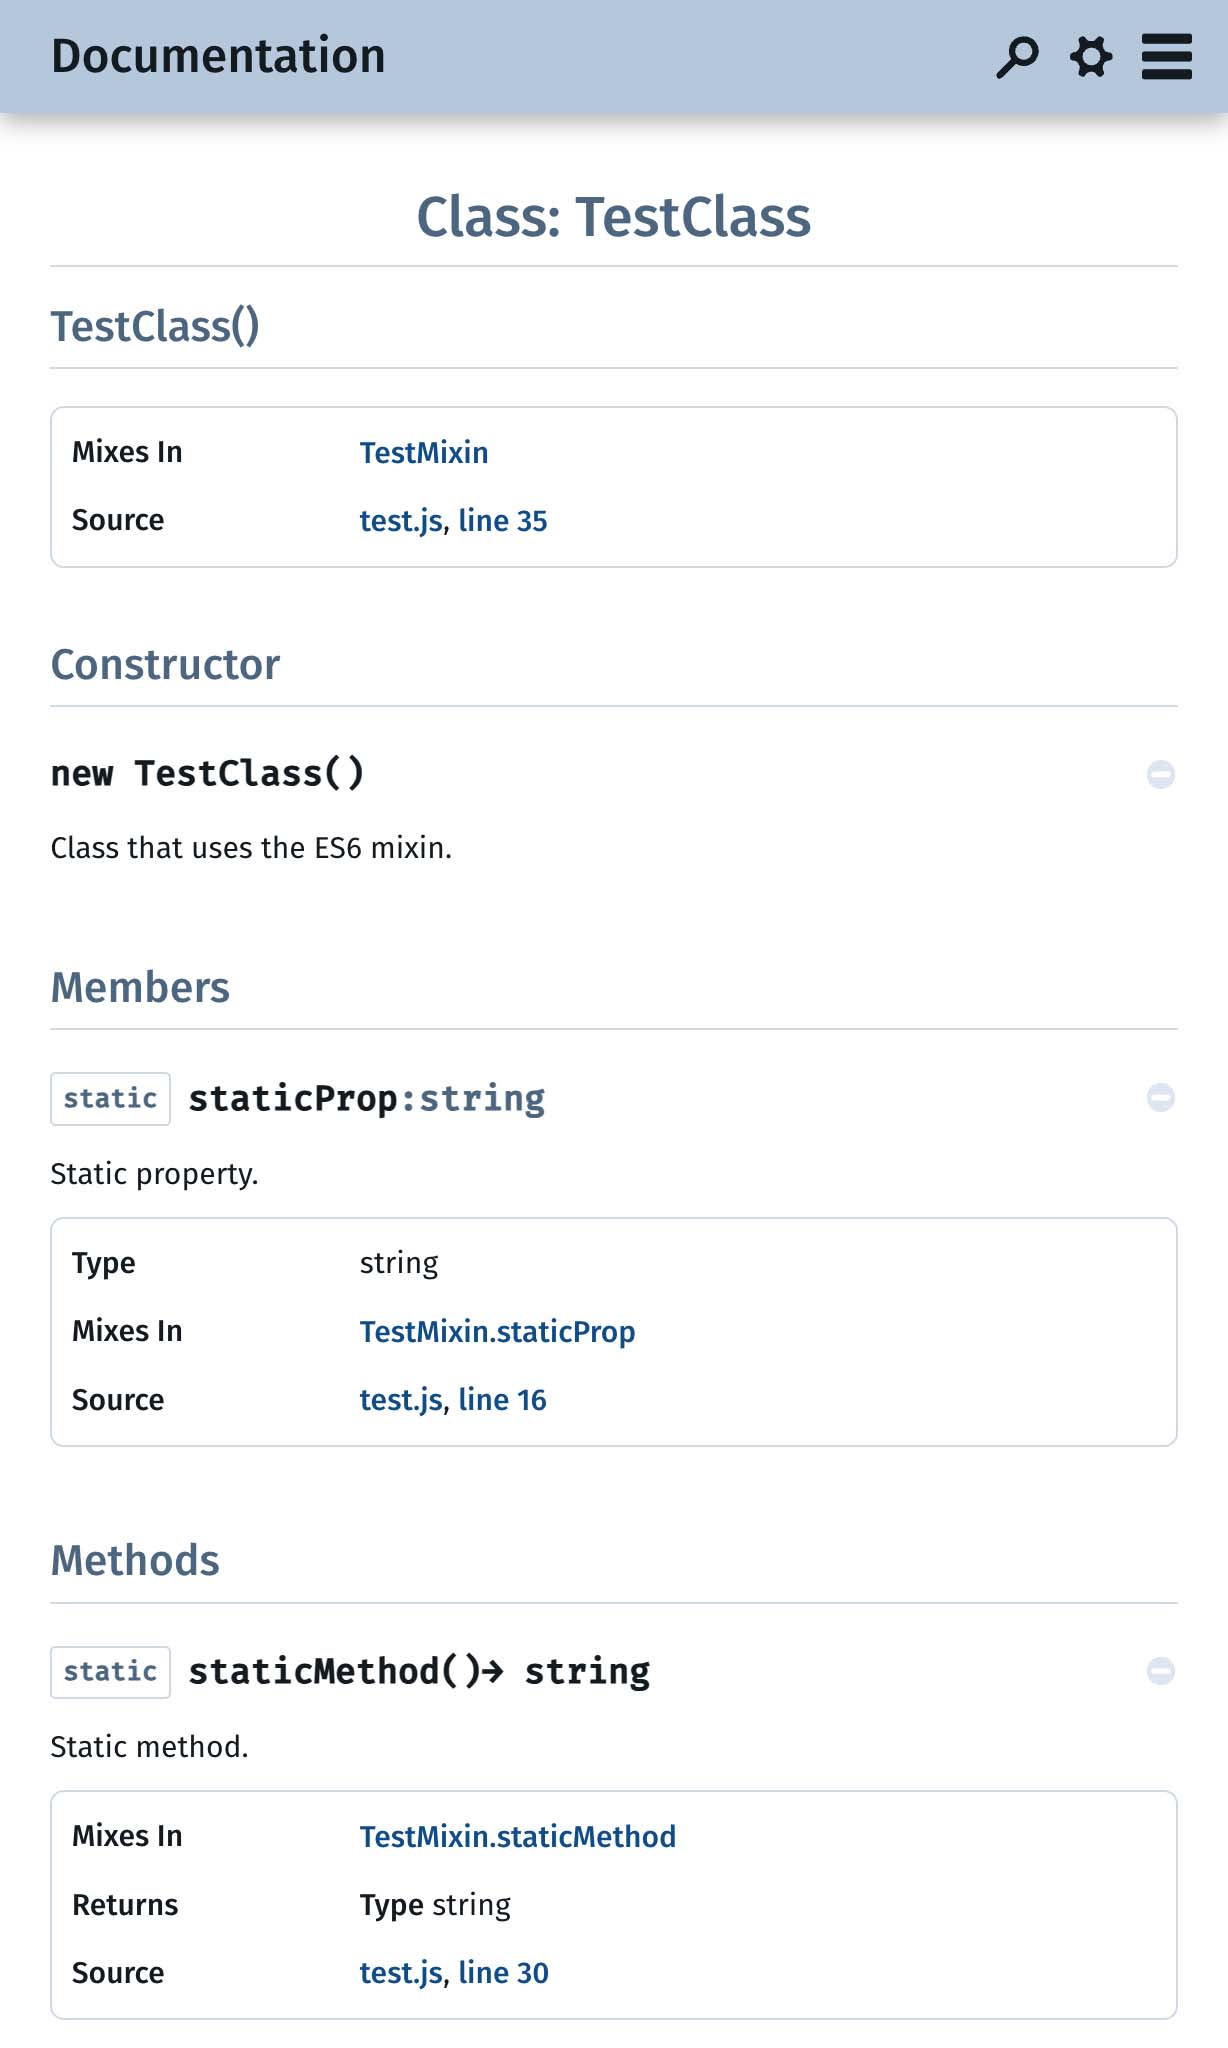Collapse the new TestClass() constructor section
The width and height of the screenshot is (1228, 2048).
click(x=1160, y=774)
